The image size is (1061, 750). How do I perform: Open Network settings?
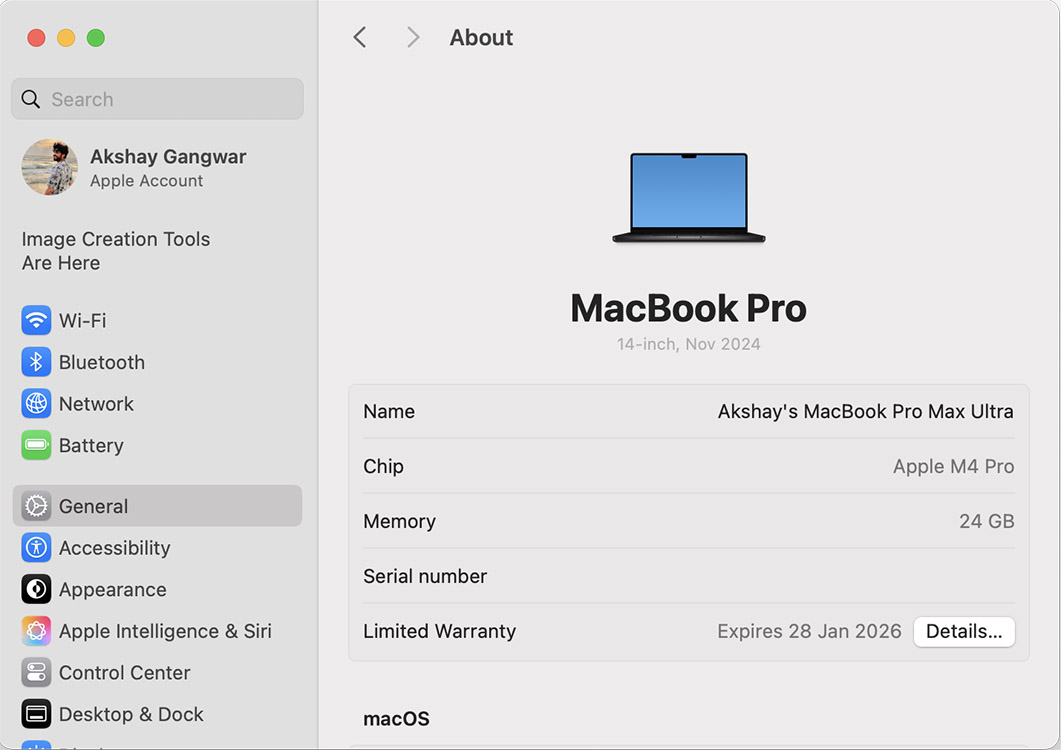(36, 404)
